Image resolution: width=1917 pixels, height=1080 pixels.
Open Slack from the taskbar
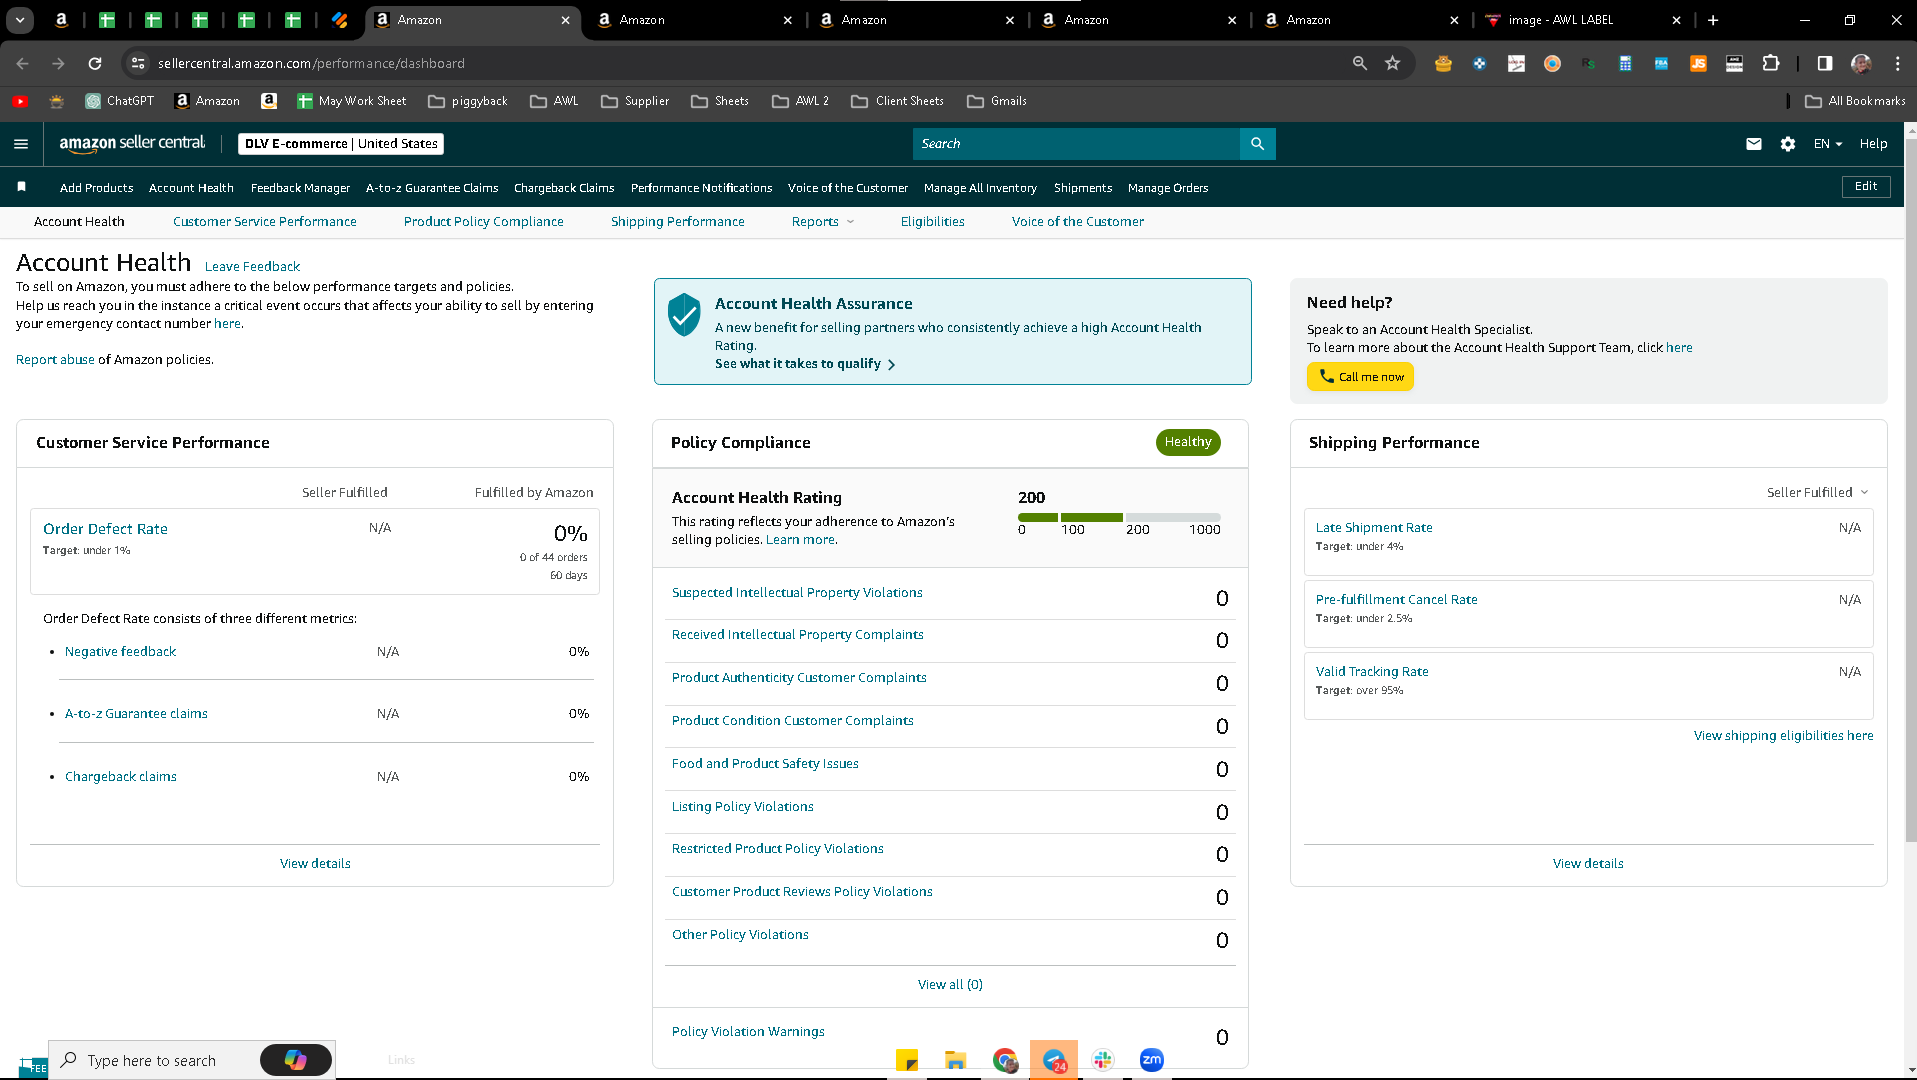(x=1103, y=1060)
